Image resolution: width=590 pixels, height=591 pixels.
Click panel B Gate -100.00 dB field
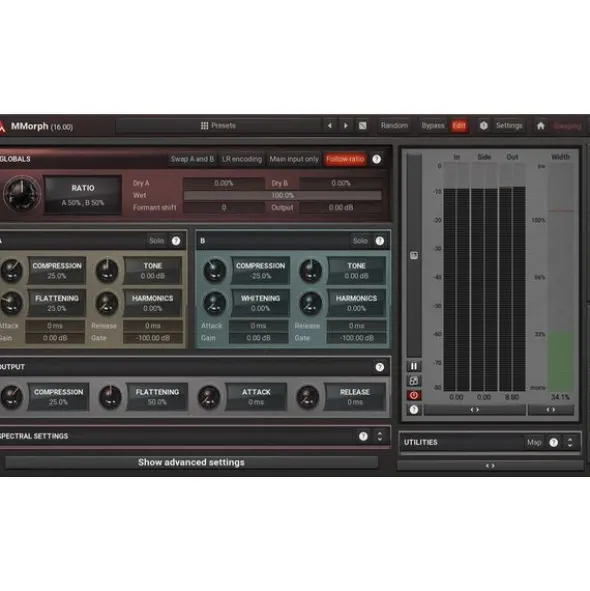tap(356, 338)
